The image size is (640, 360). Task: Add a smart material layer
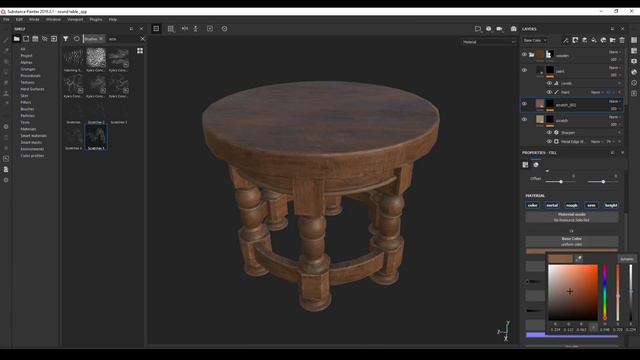[603, 40]
